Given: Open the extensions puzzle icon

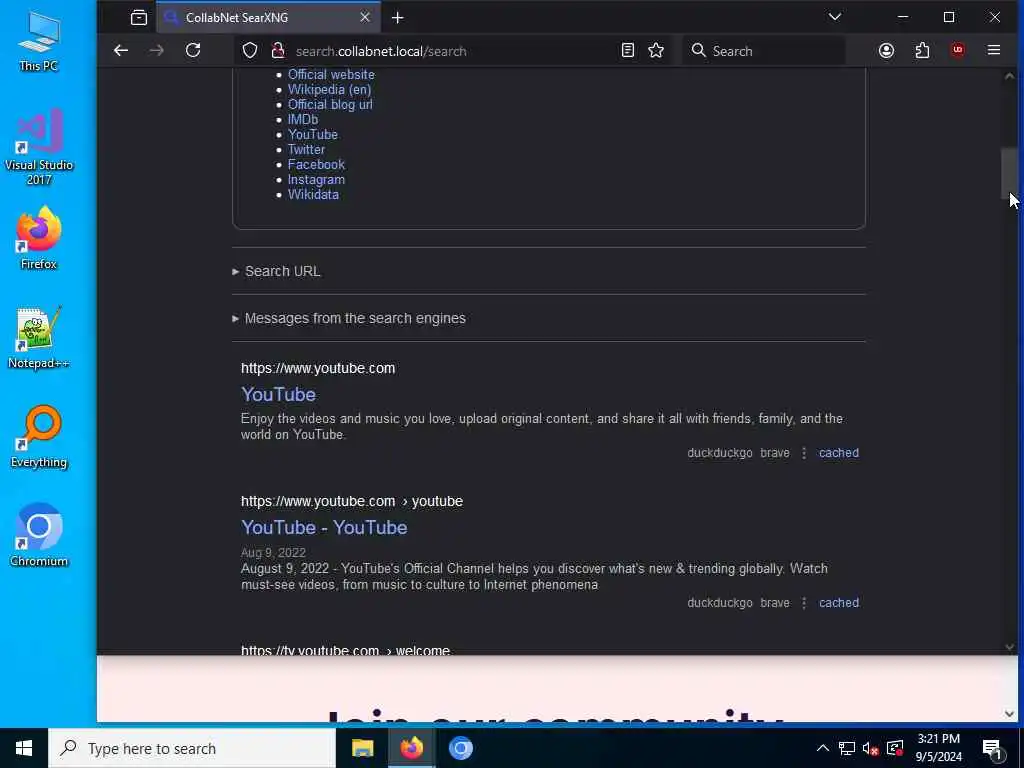Looking at the screenshot, I should pyautogui.click(x=922, y=50).
